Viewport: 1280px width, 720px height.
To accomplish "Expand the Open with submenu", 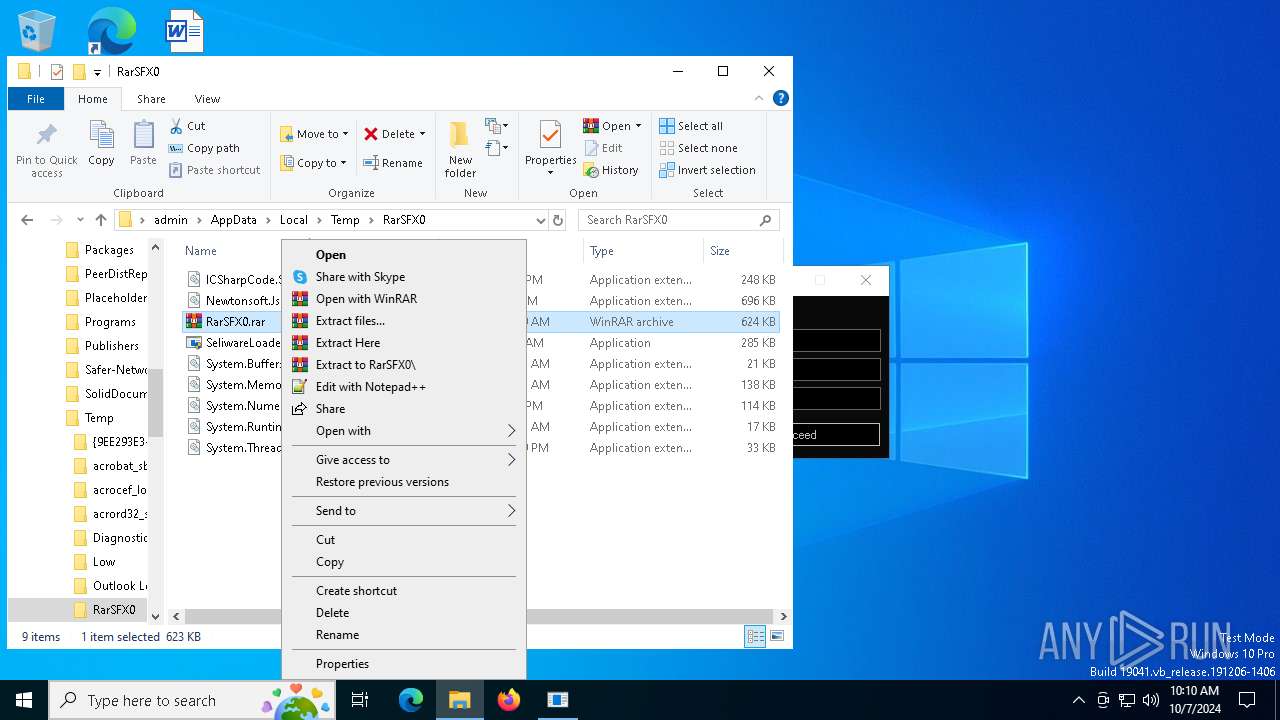I will [x=404, y=431].
